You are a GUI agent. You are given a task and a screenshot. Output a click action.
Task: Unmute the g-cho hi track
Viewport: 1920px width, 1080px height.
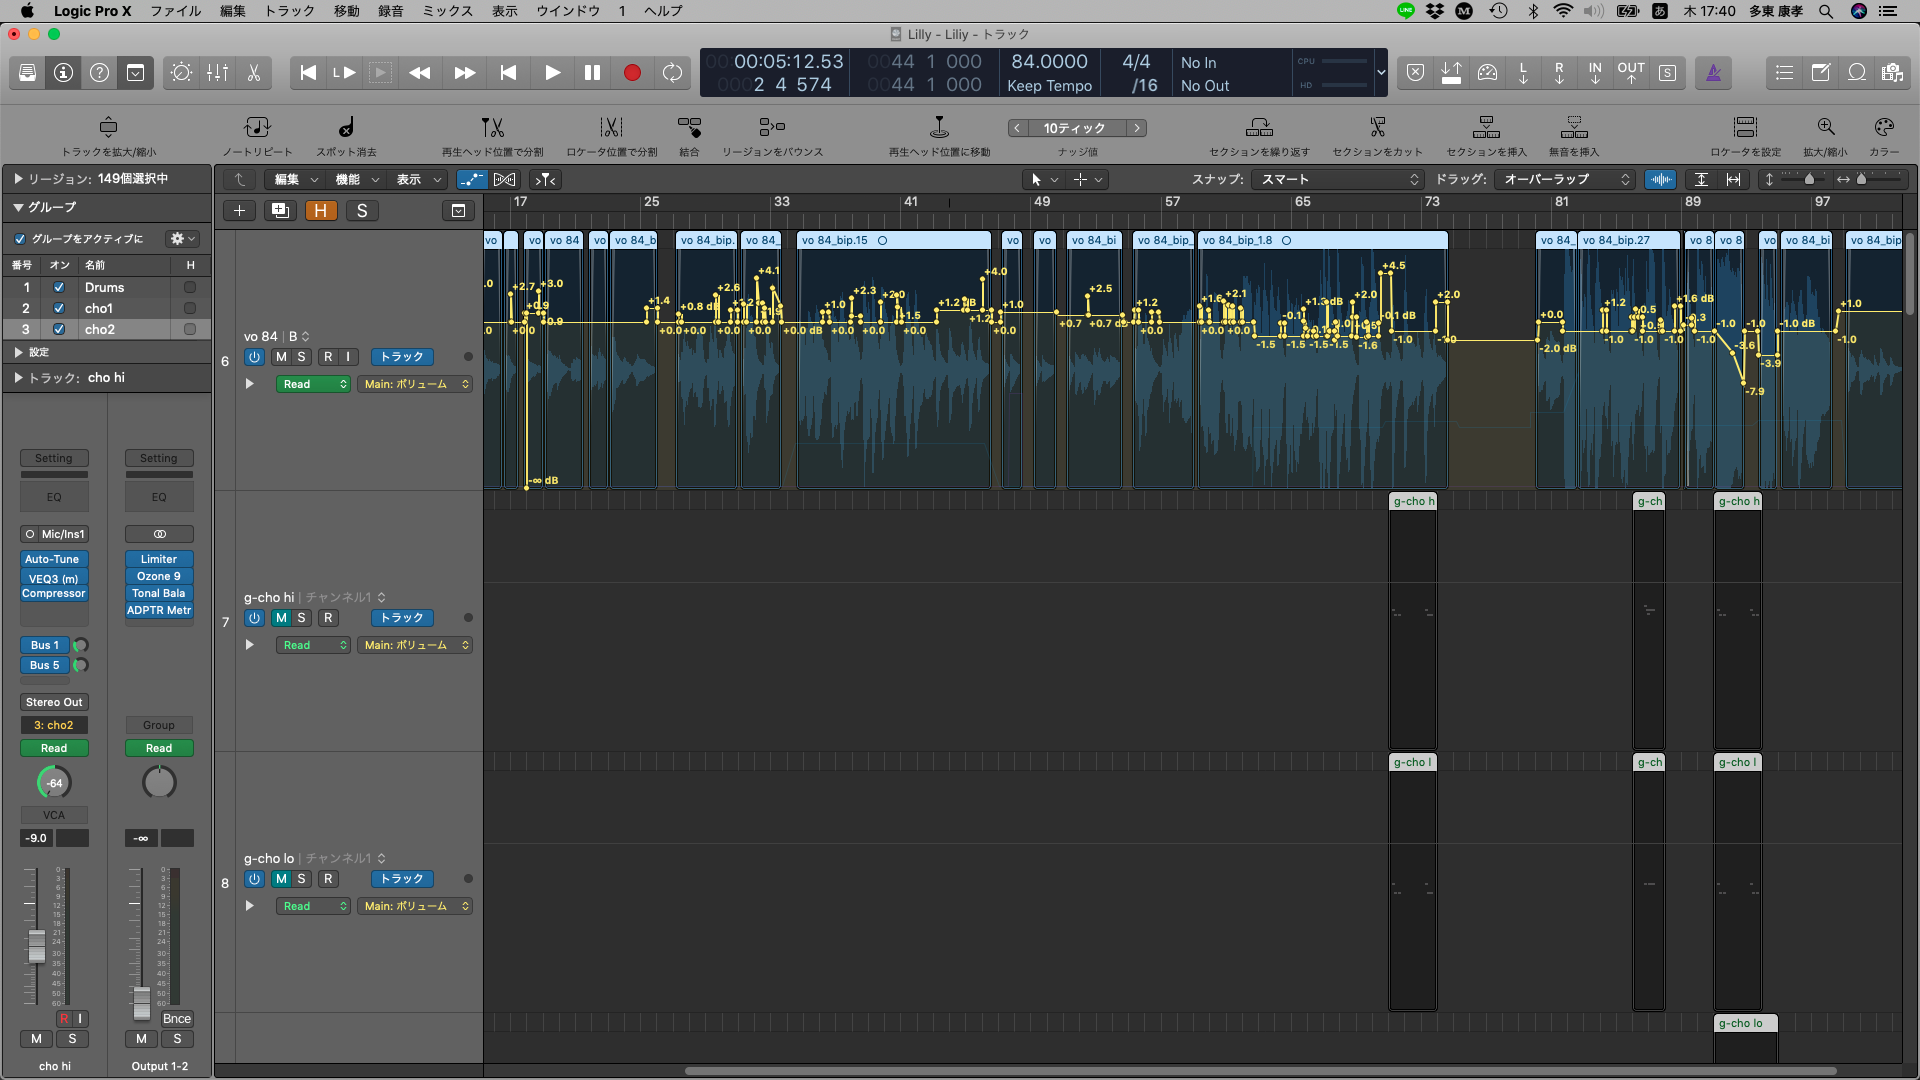click(281, 618)
